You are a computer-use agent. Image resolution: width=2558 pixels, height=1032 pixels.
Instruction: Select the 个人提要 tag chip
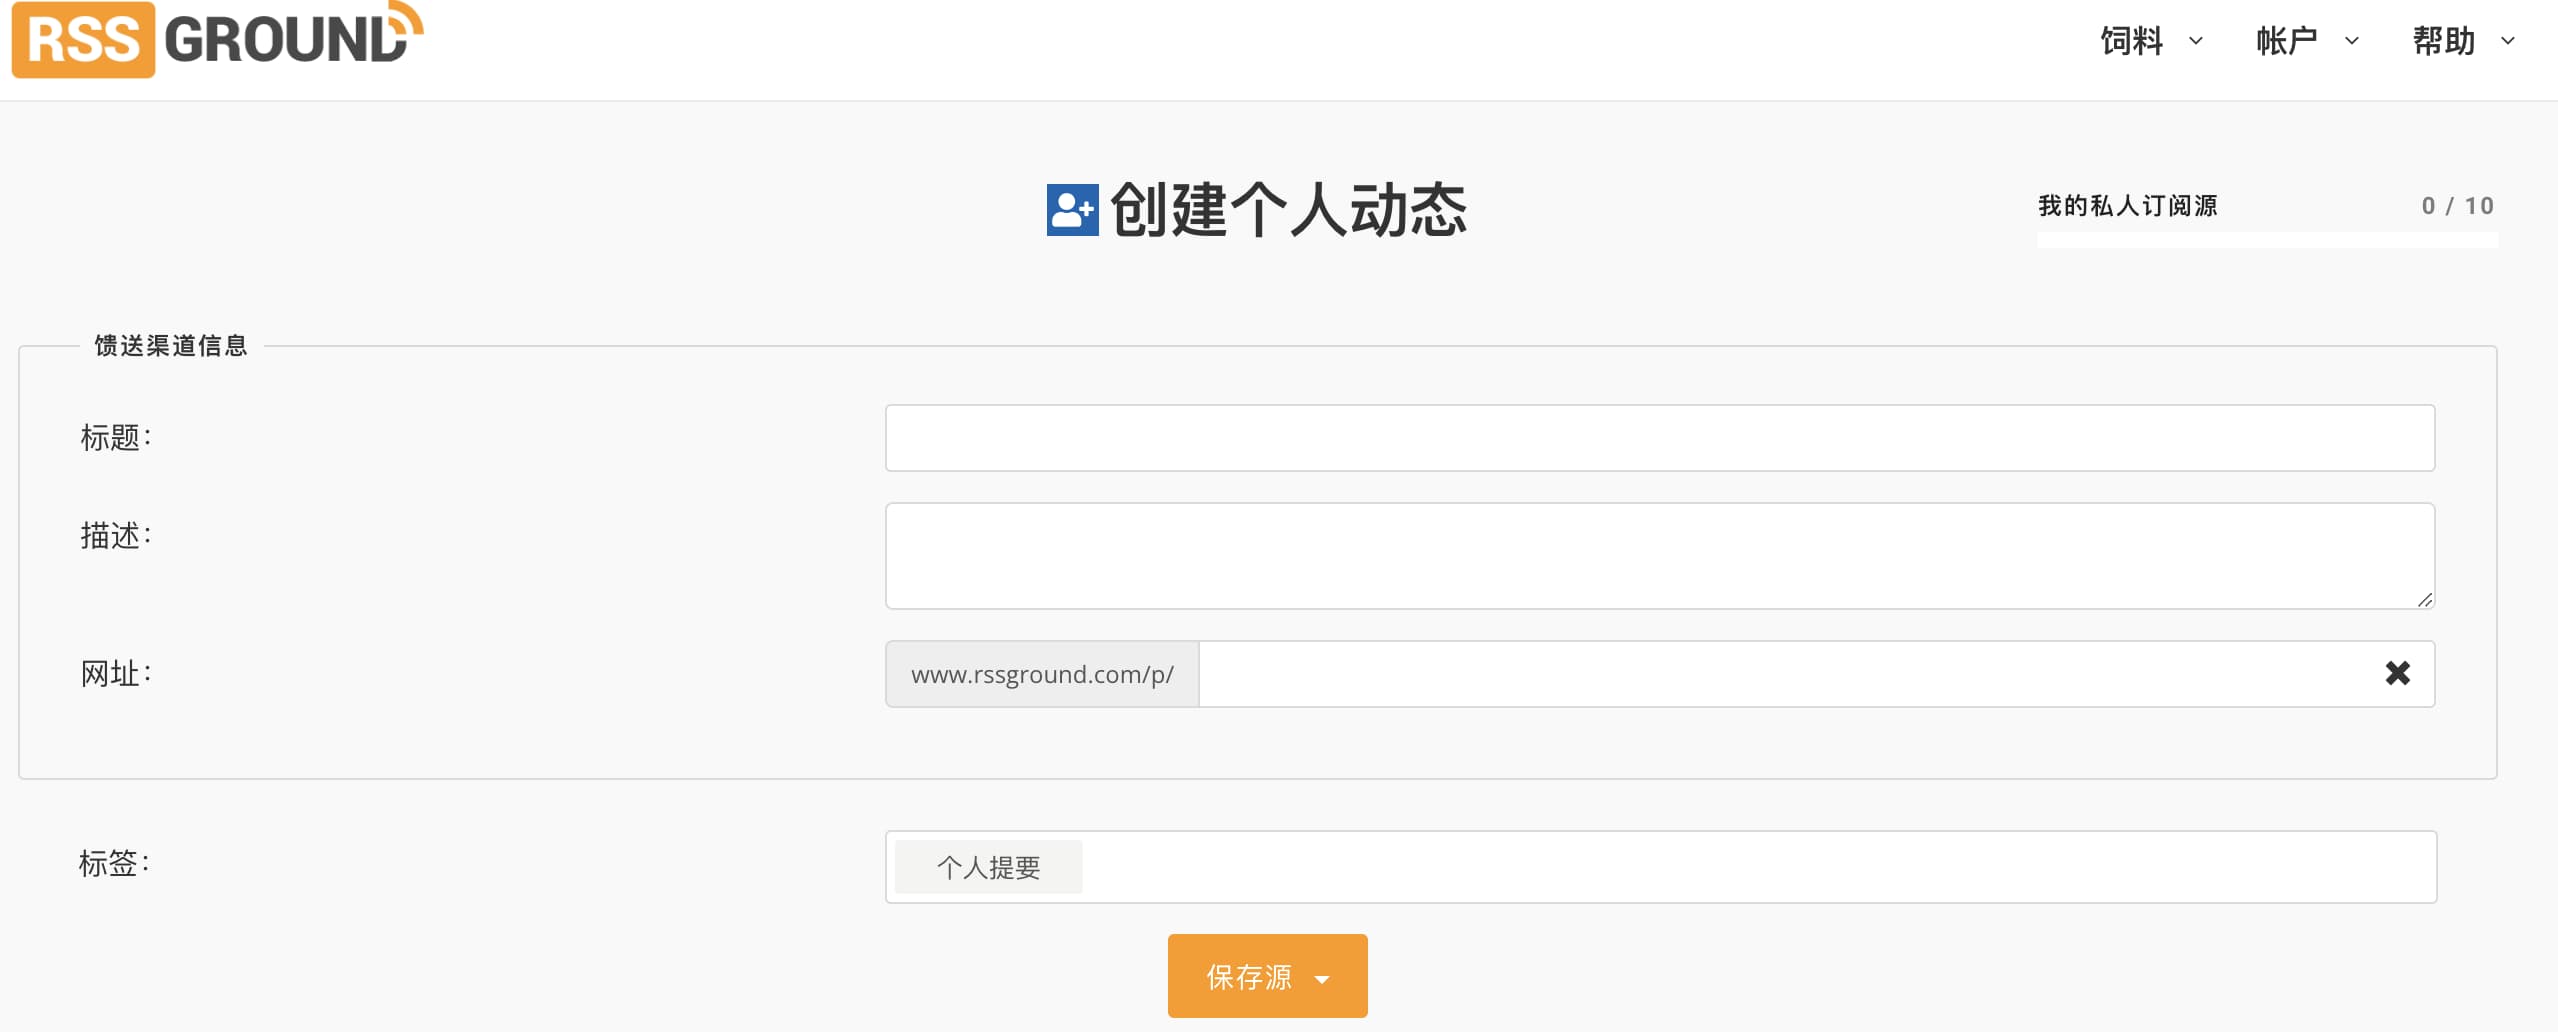pos(988,867)
